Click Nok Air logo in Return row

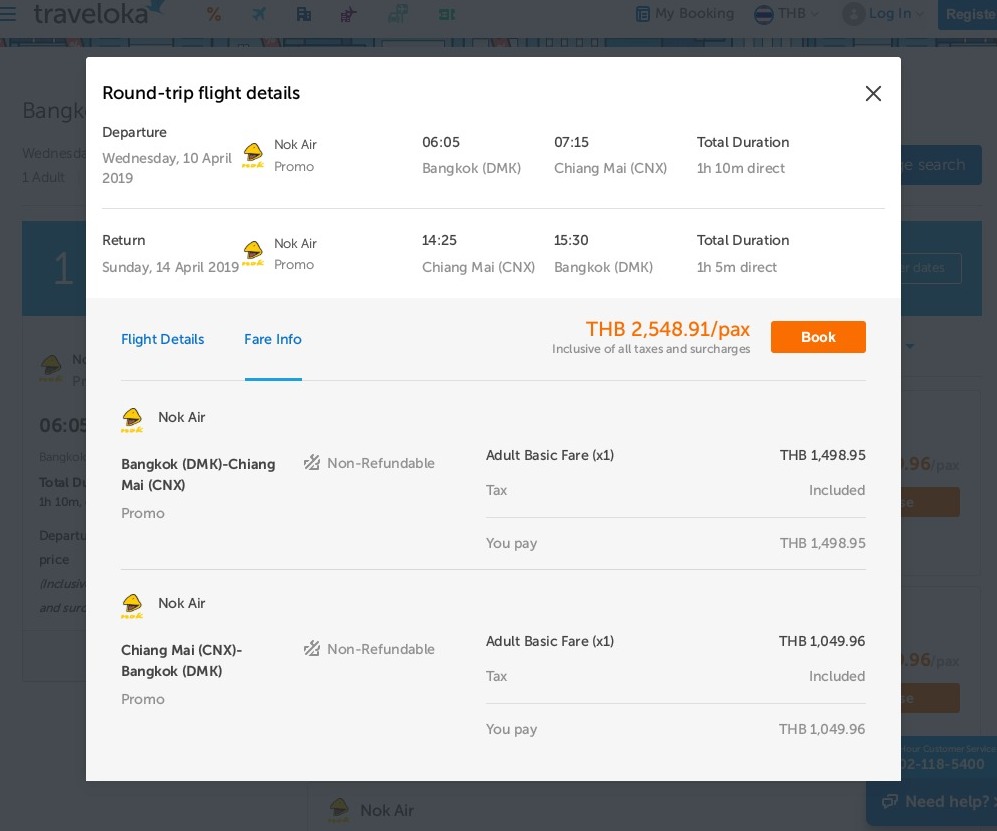click(253, 253)
